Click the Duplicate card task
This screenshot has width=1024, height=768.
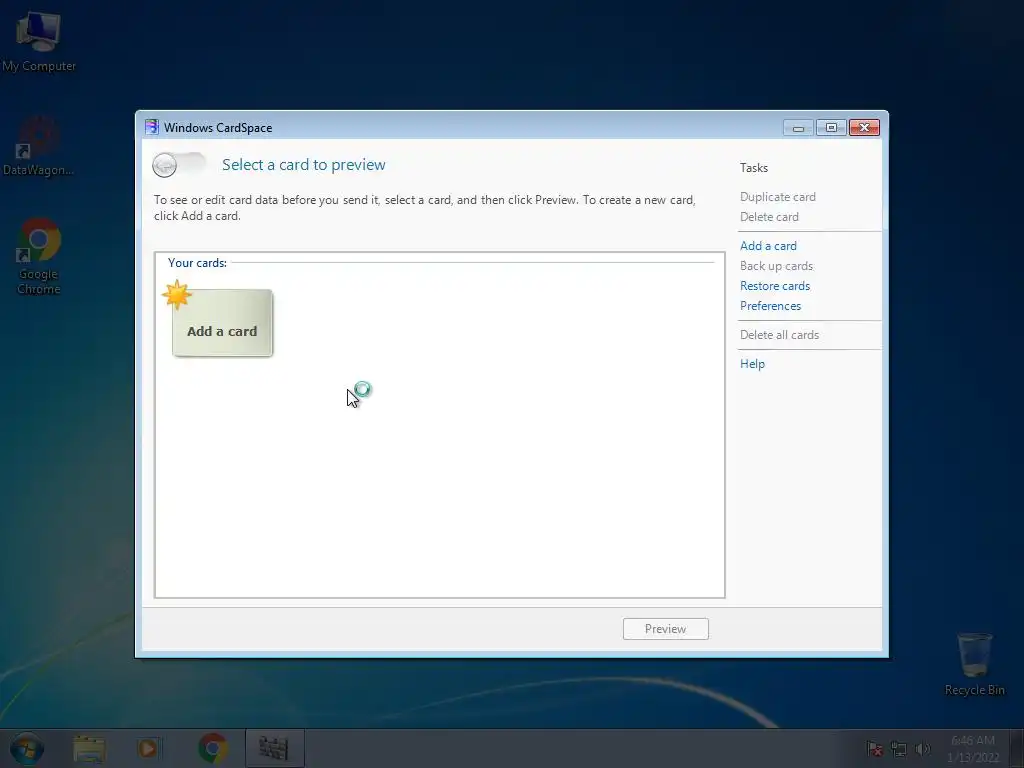point(777,197)
